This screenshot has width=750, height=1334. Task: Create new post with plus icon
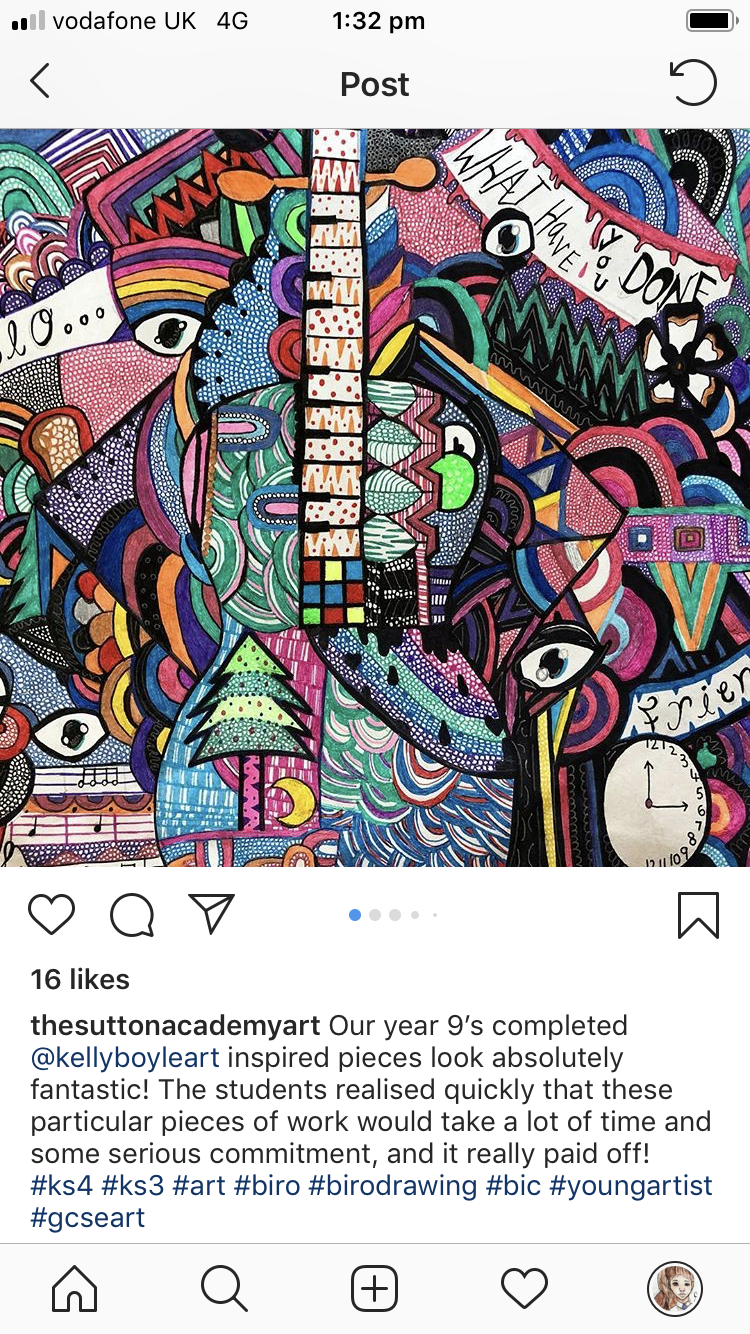[375, 1288]
